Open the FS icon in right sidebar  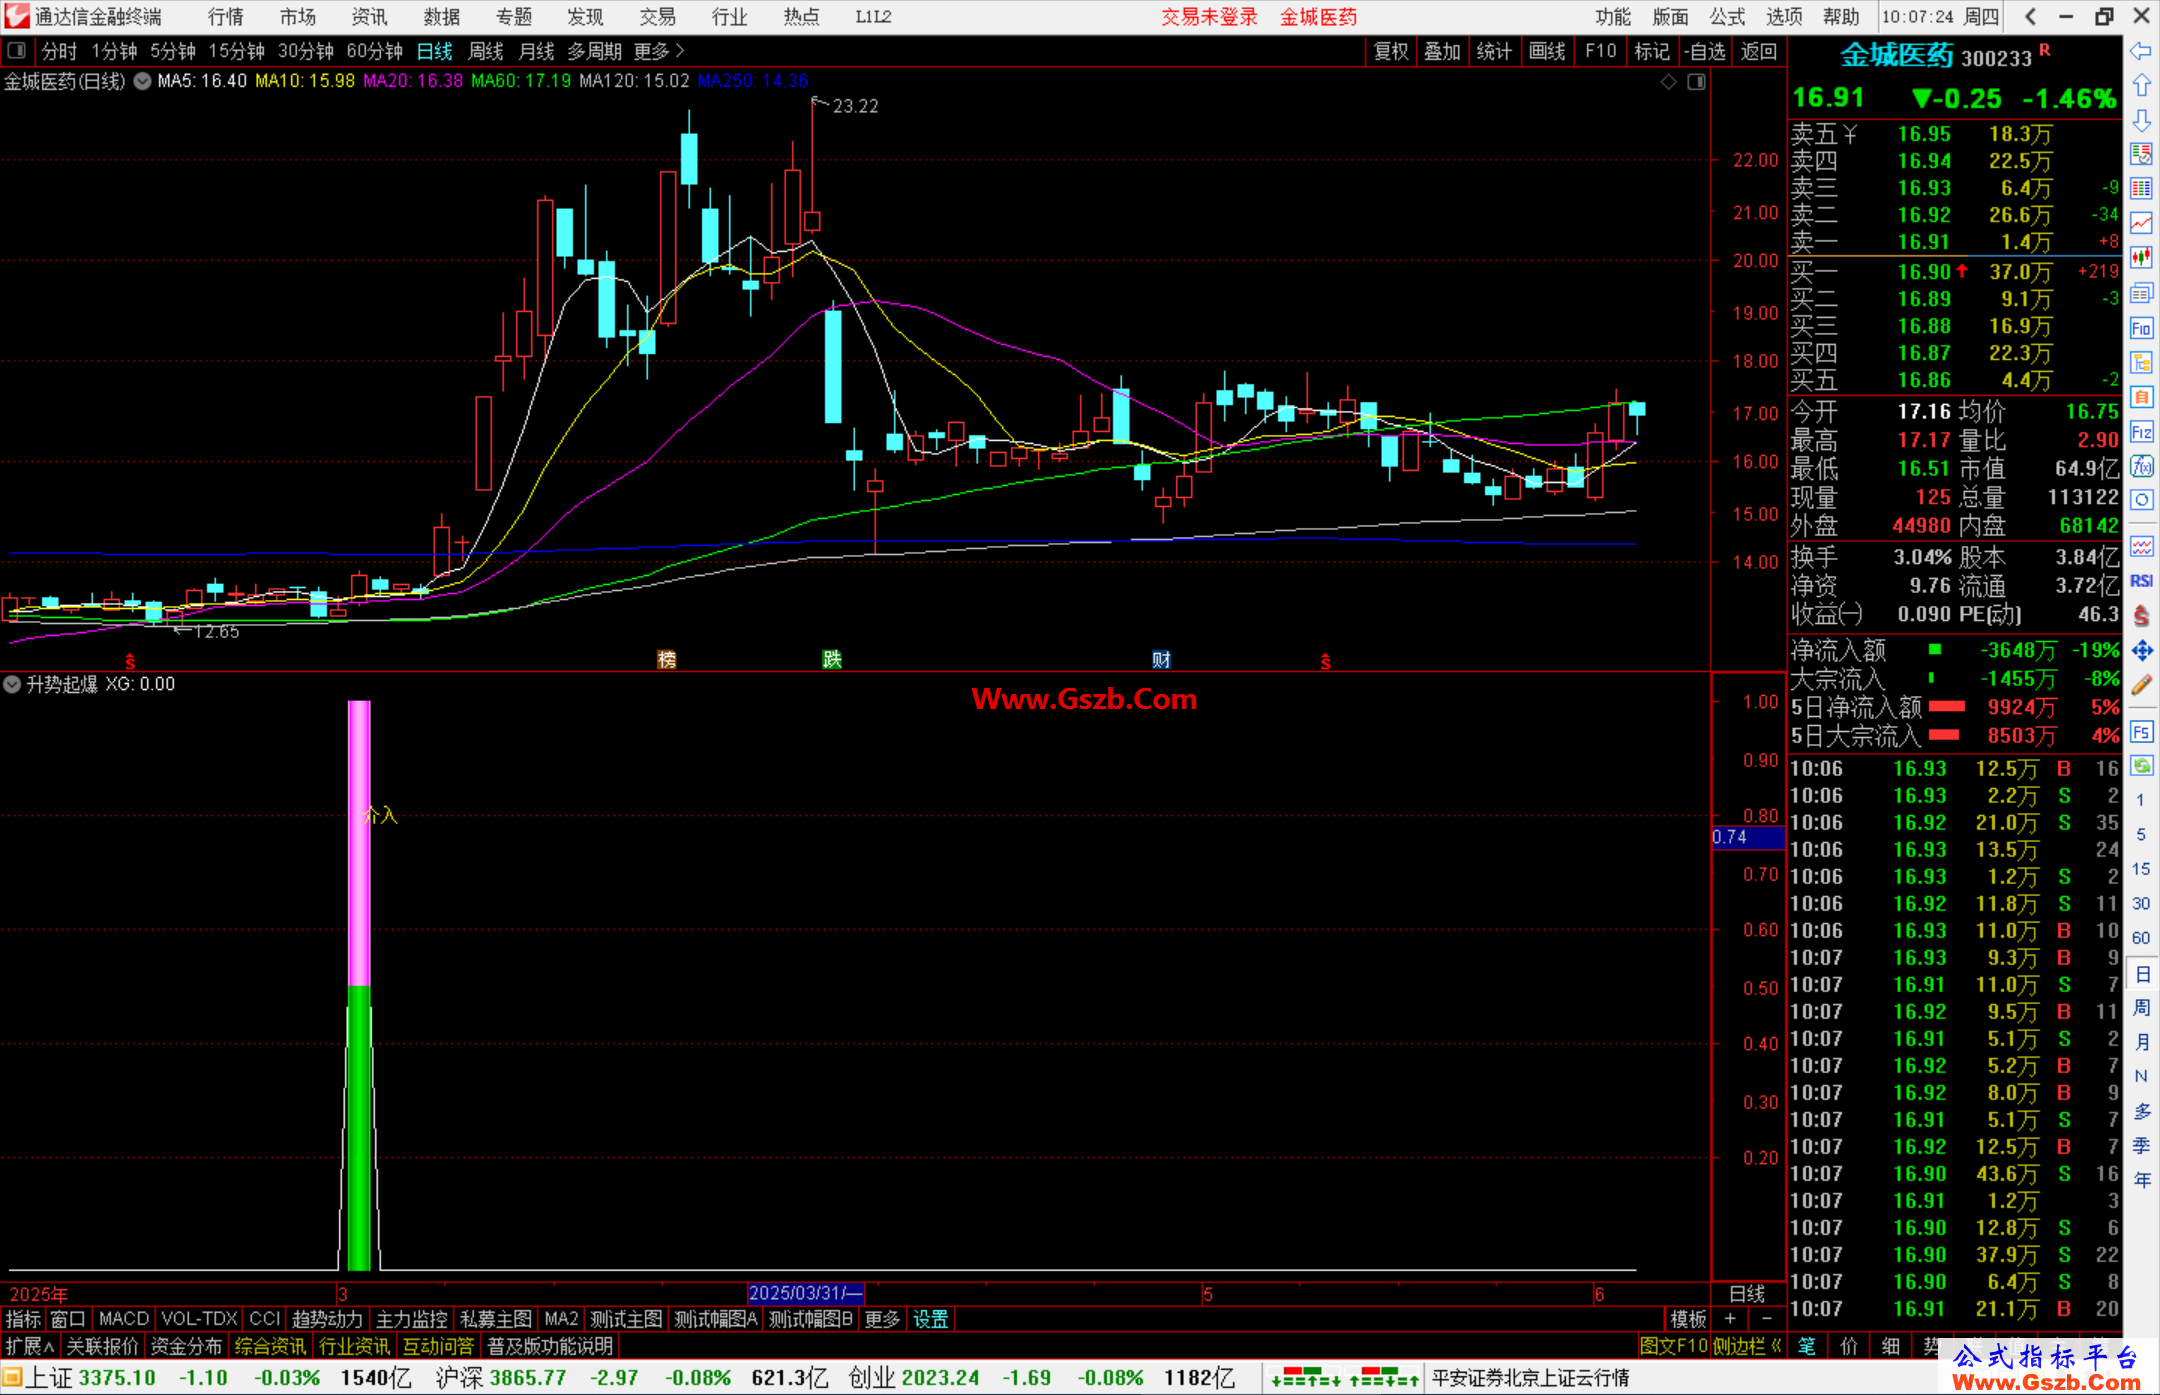coord(2141,732)
